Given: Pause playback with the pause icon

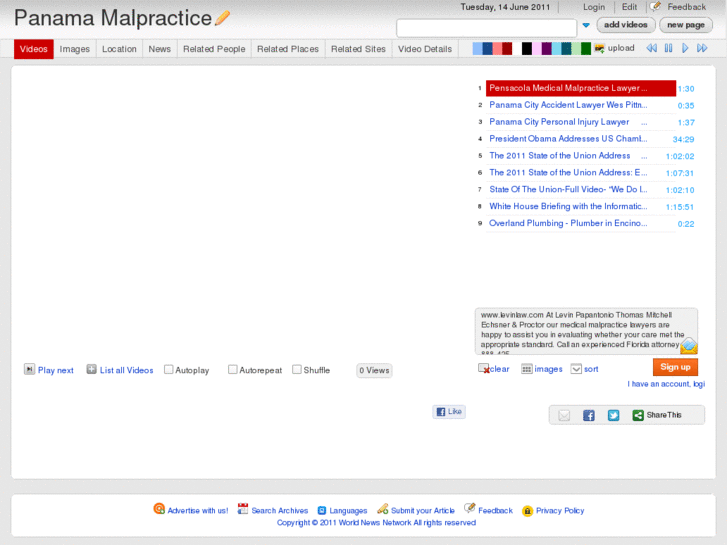Looking at the screenshot, I should tap(668, 48).
